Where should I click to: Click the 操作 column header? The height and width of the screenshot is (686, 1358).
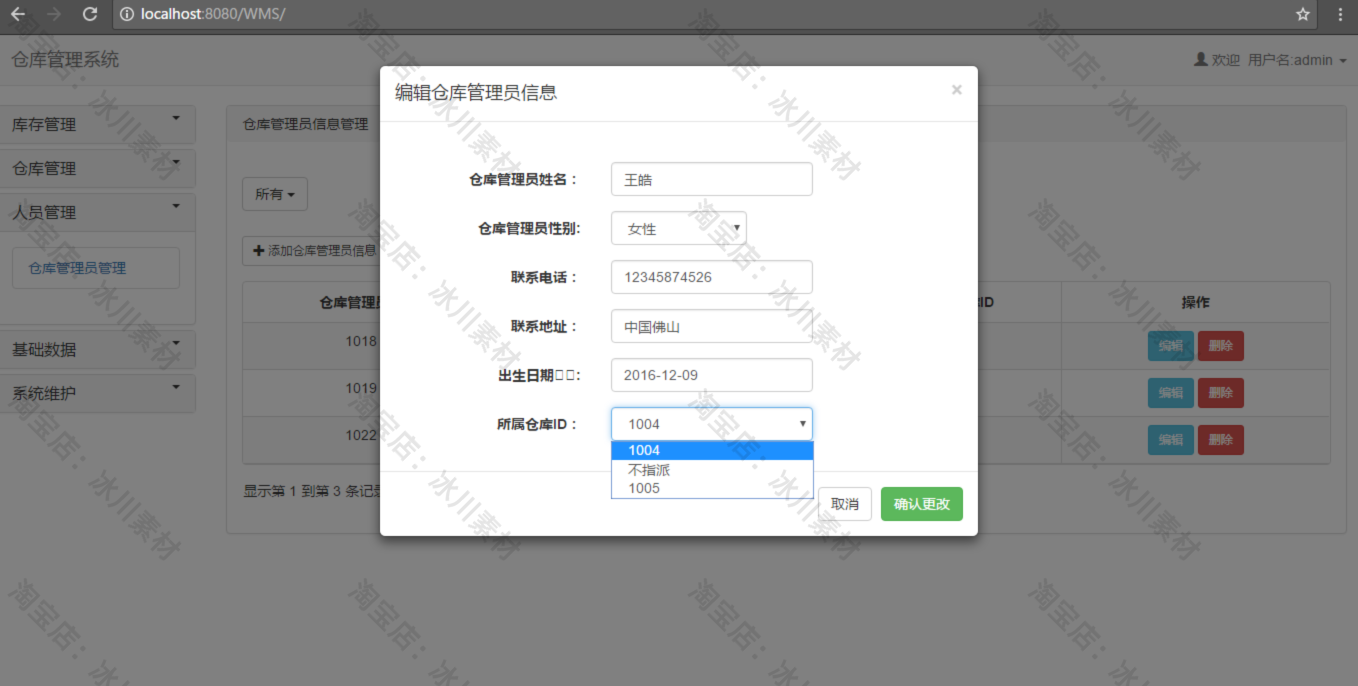pos(1196,302)
